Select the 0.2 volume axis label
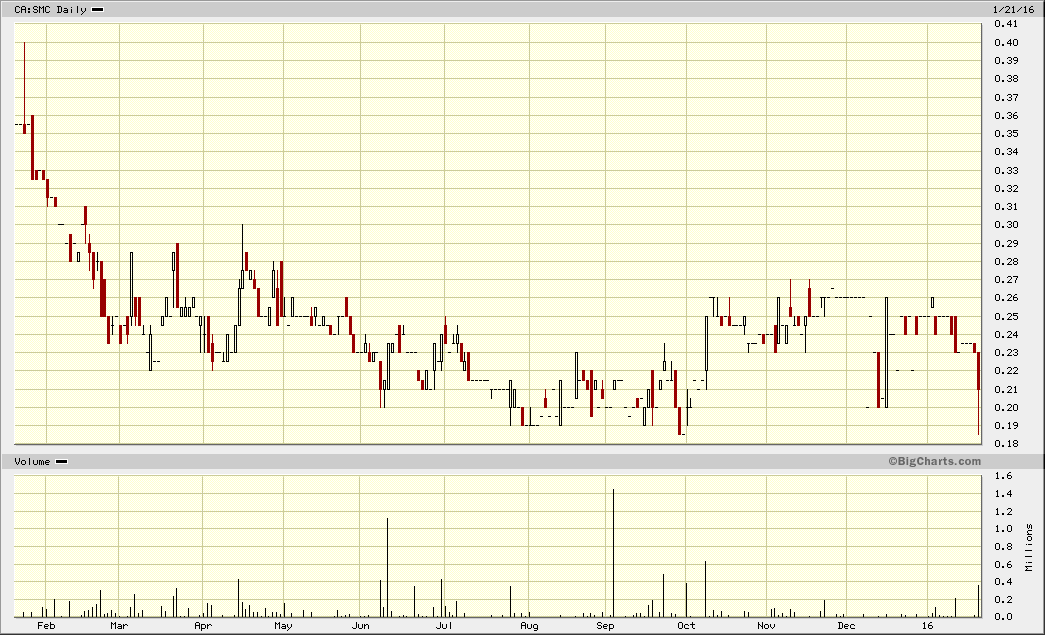The width and height of the screenshot is (1045, 635). point(1004,600)
